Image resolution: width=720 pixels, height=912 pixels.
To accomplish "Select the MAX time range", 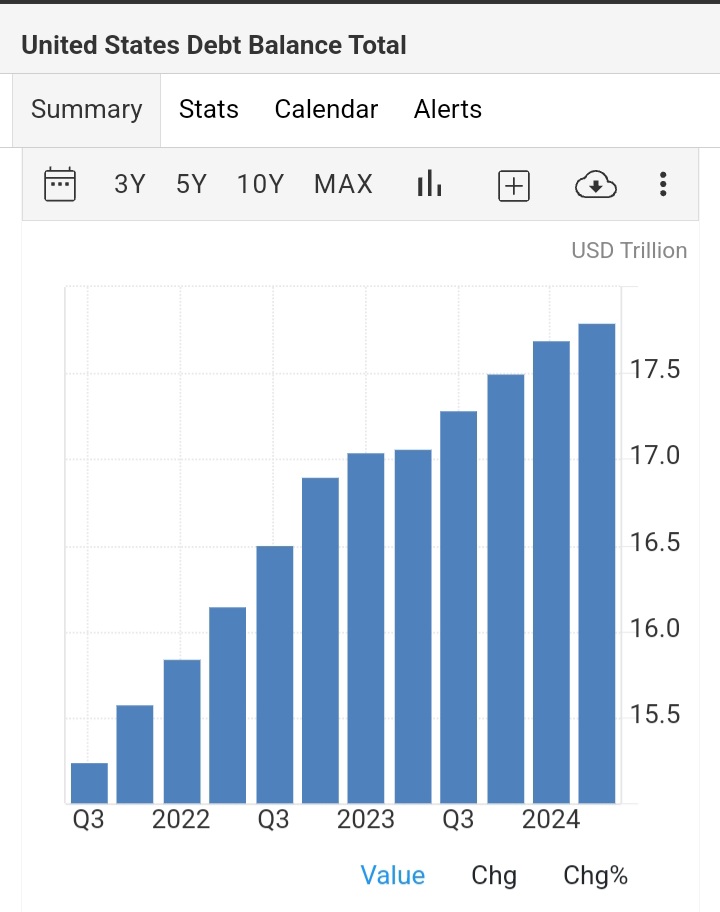I will click(343, 184).
